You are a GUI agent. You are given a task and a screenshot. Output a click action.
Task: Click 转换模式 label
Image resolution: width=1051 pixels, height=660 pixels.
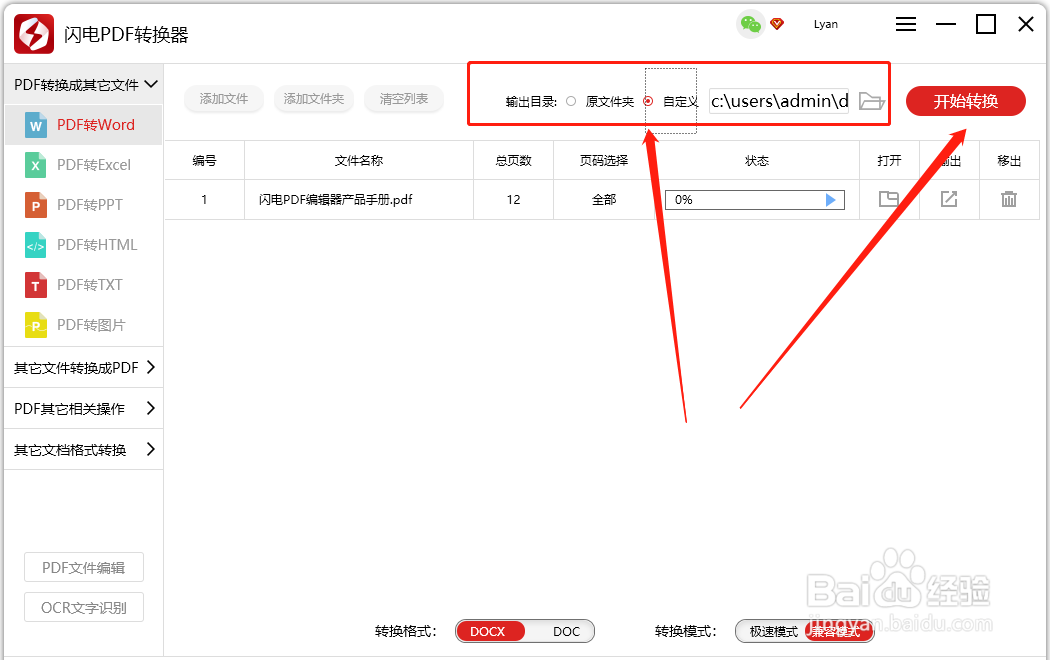point(686,631)
